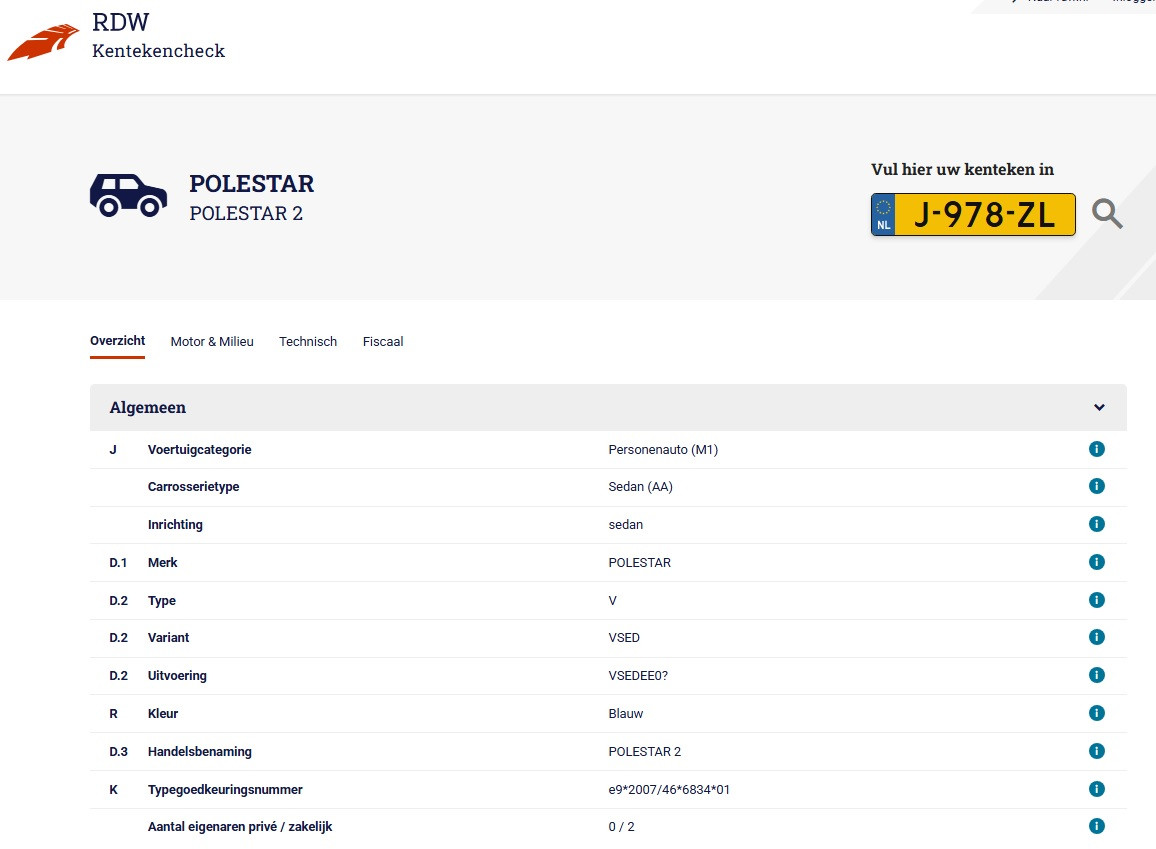This screenshot has width=1156, height=849.
Task: Open the Technisch tab
Action: tap(308, 341)
